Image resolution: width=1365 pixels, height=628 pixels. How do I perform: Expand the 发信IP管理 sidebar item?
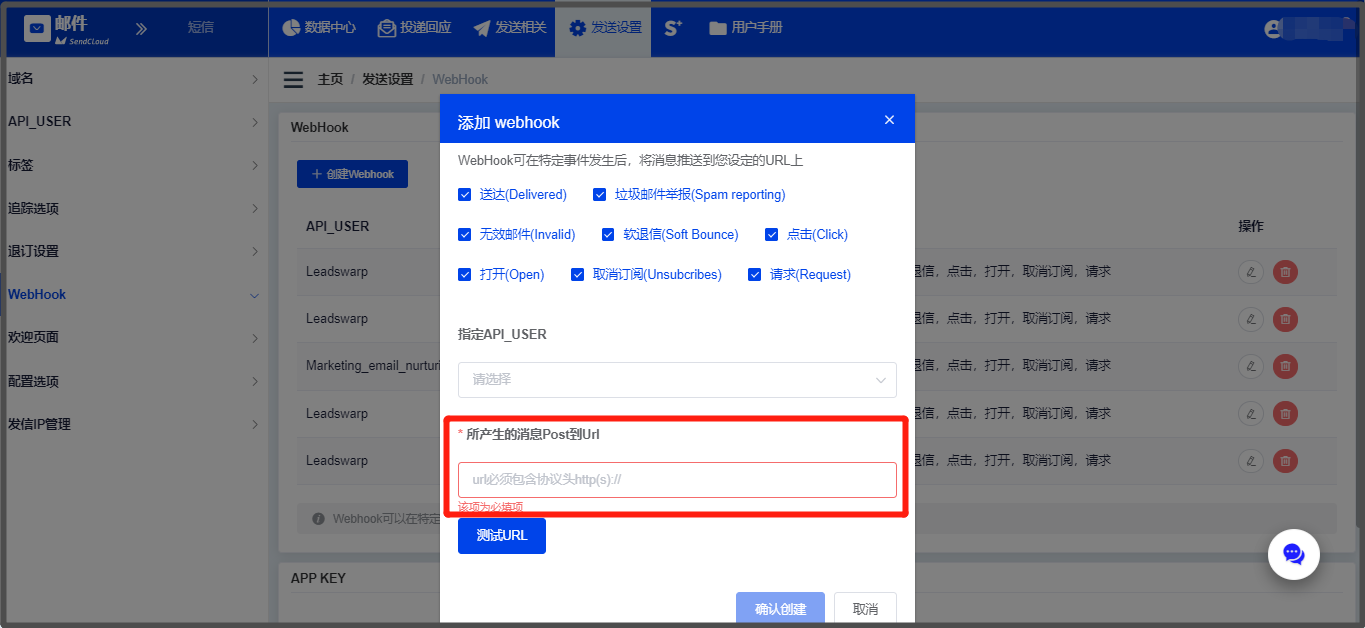click(x=134, y=424)
